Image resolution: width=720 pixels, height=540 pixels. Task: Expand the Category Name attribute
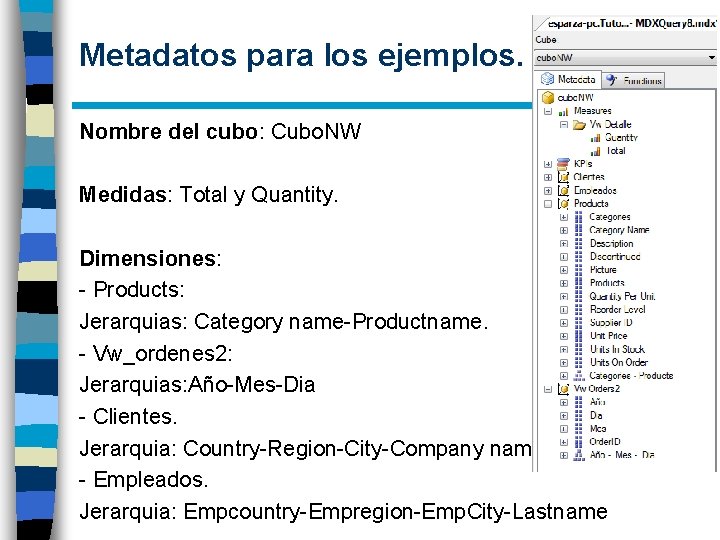564,231
